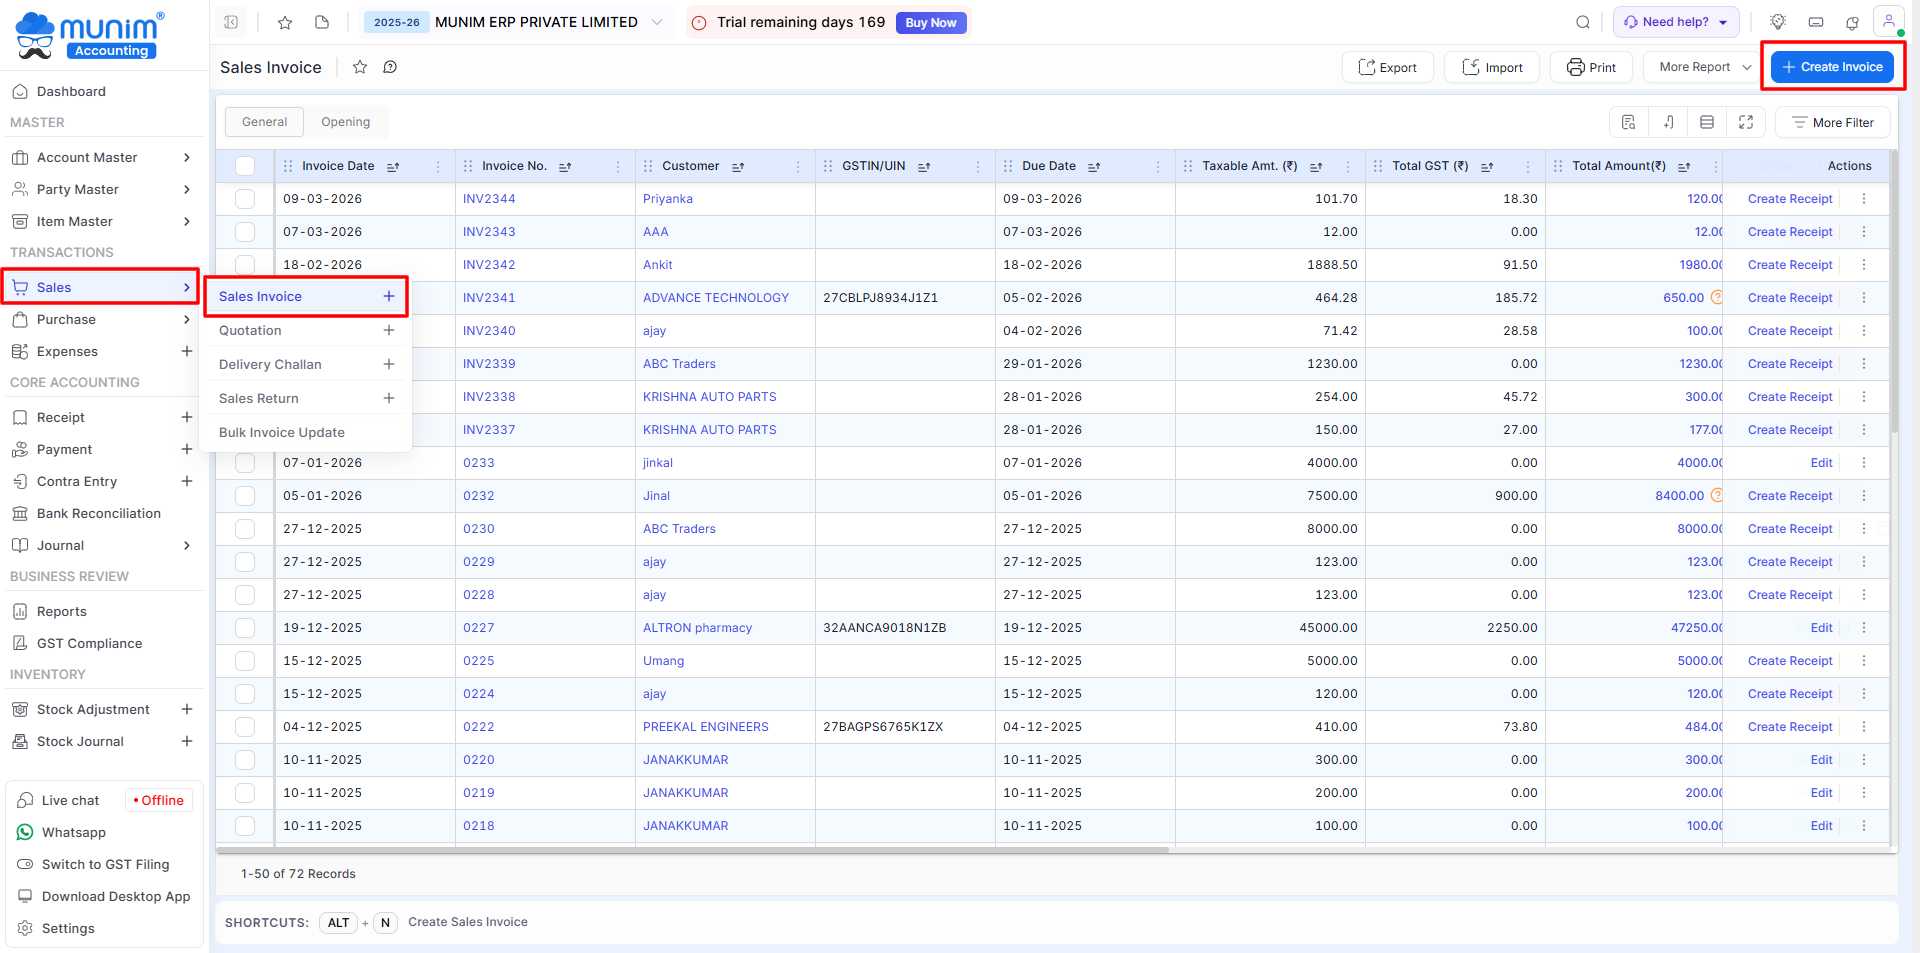
Task: Click the plus icon beside Quotation
Action: pyautogui.click(x=389, y=330)
